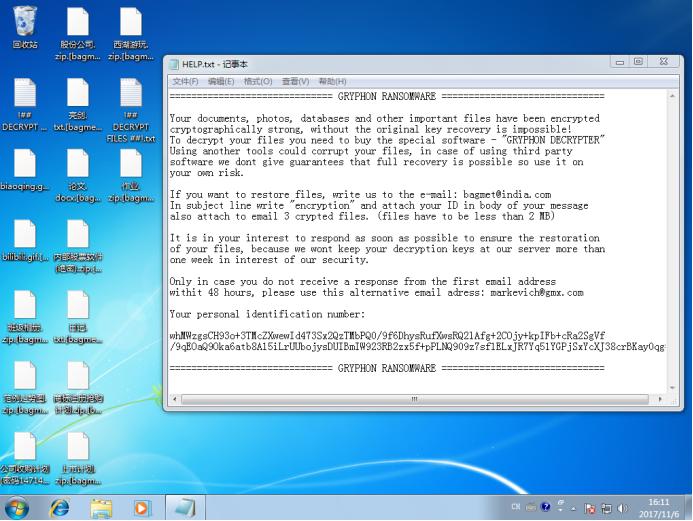Select the desktop file with 14714 in name
Screen dimensions: 693x521
[x=25, y=459]
